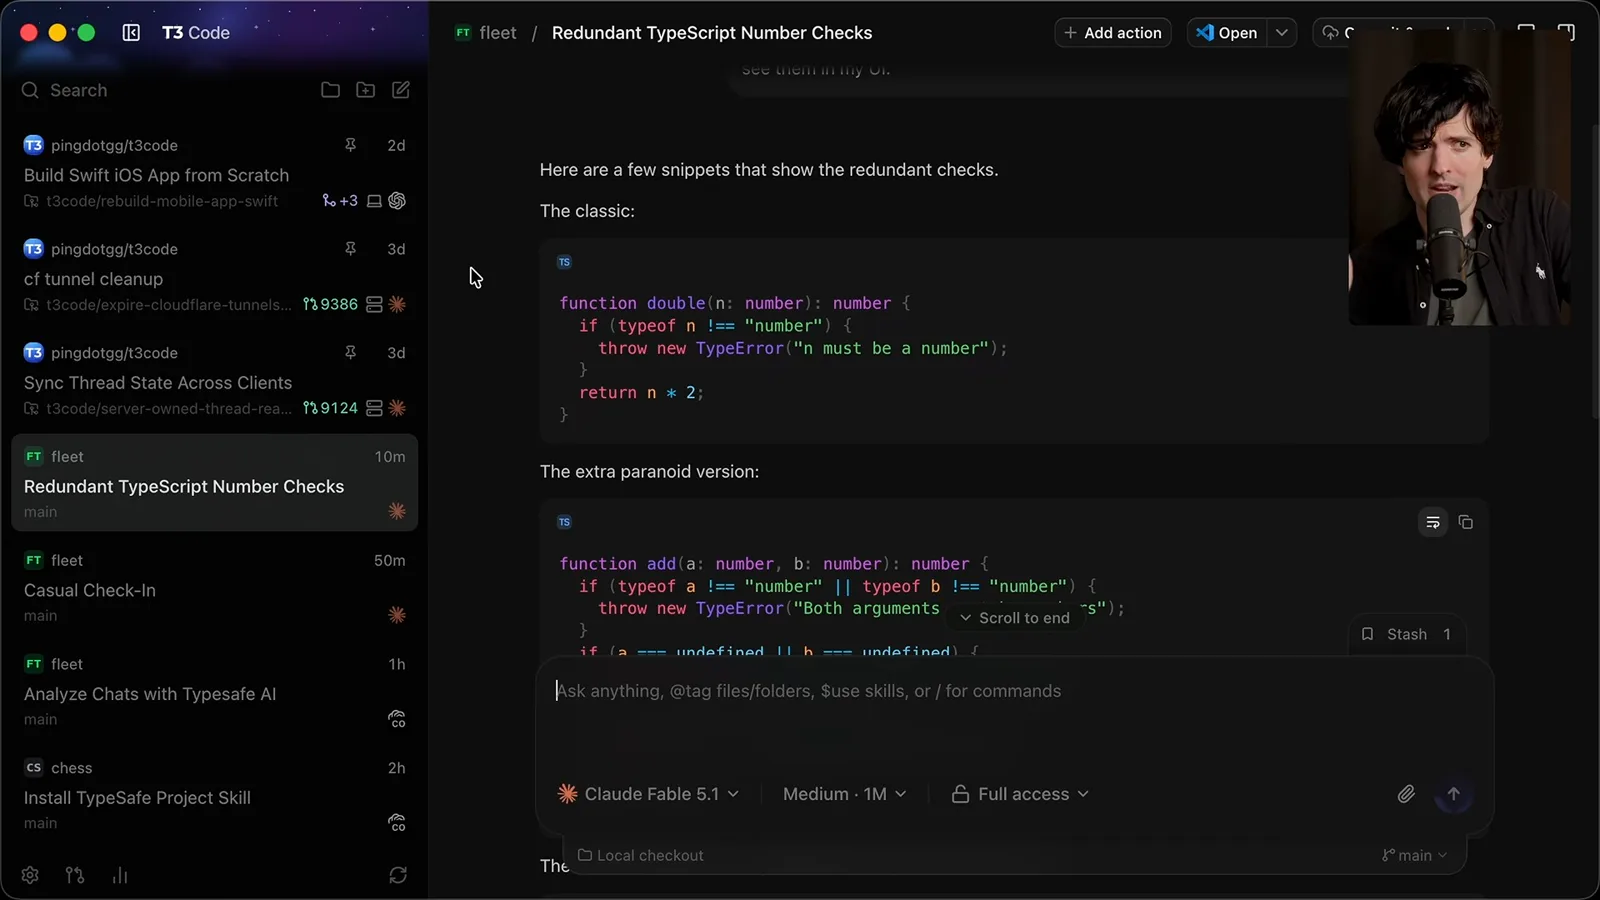Image resolution: width=1600 pixels, height=900 pixels.
Task: Click the 9386 diff count on the cf tunnel thread
Action: tap(330, 304)
